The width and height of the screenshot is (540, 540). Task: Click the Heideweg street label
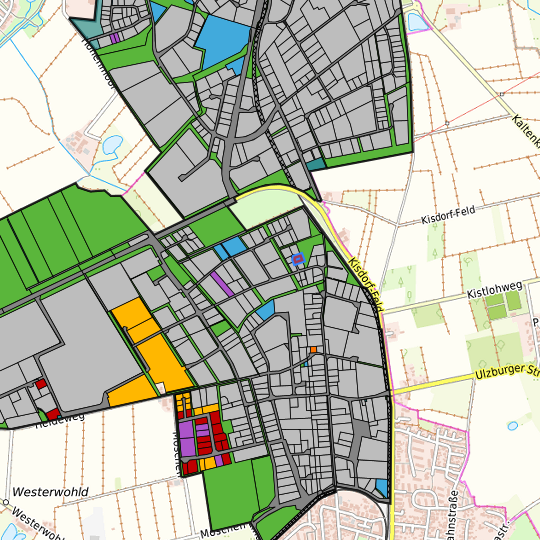60,421
